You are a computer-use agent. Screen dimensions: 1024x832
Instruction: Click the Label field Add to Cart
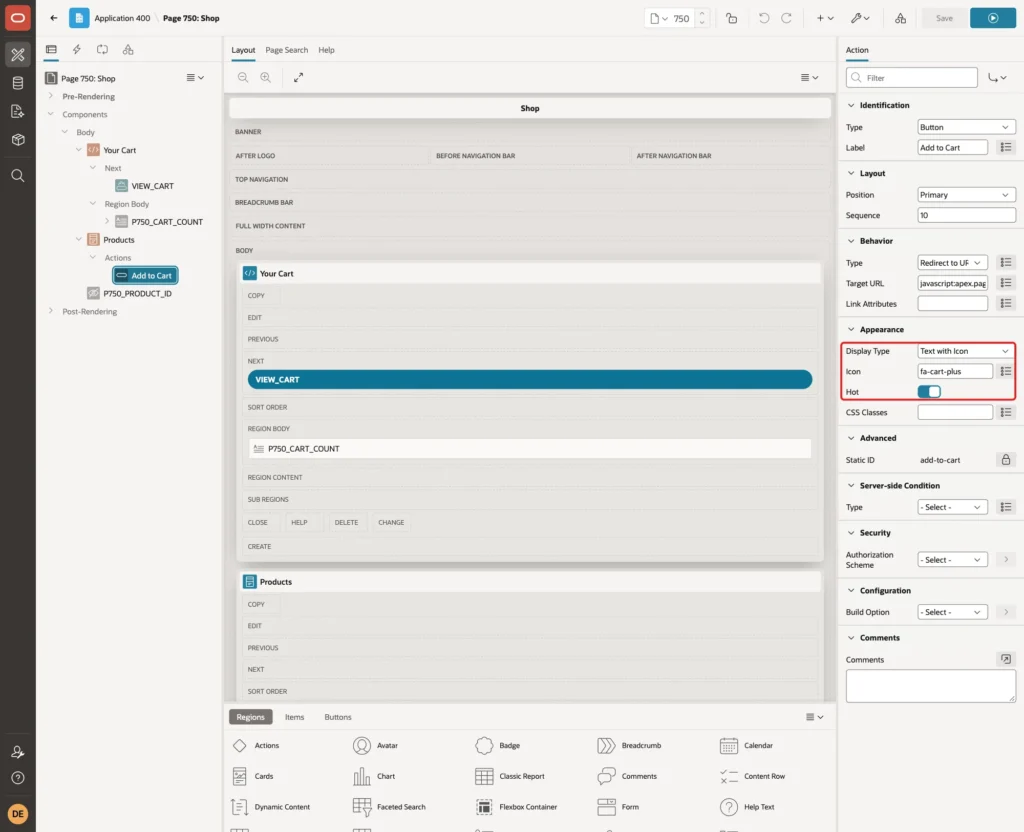(x=952, y=148)
